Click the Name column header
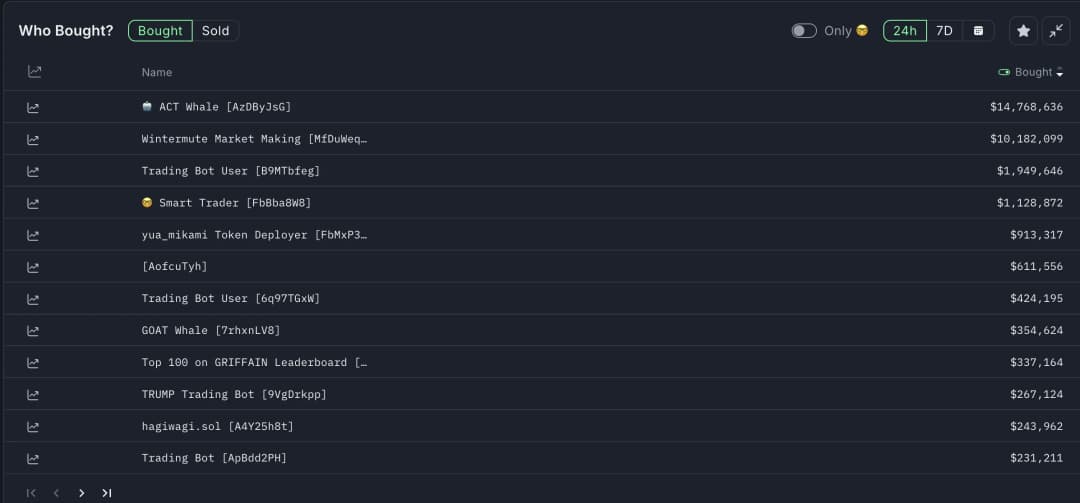Screen dimensions: 1080x503 pyautogui.click(x=157, y=72)
